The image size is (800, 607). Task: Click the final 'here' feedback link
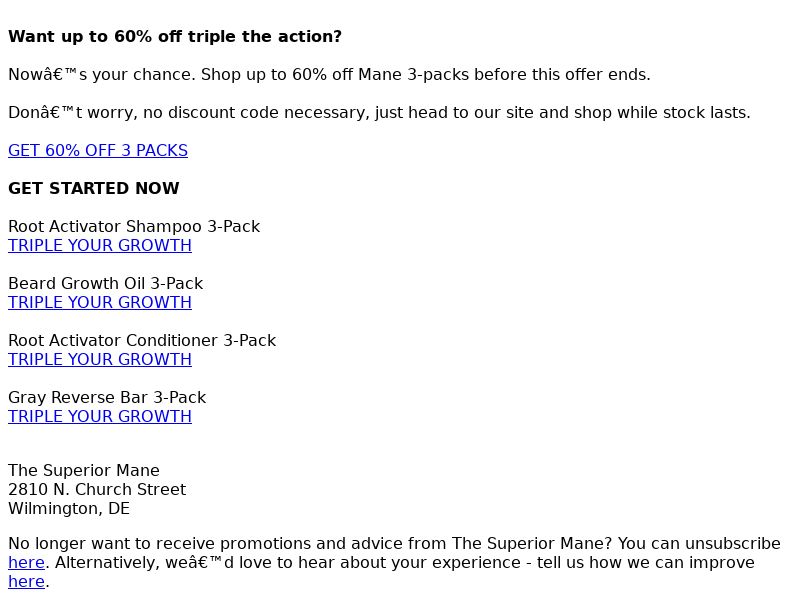pyautogui.click(x=27, y=581)
